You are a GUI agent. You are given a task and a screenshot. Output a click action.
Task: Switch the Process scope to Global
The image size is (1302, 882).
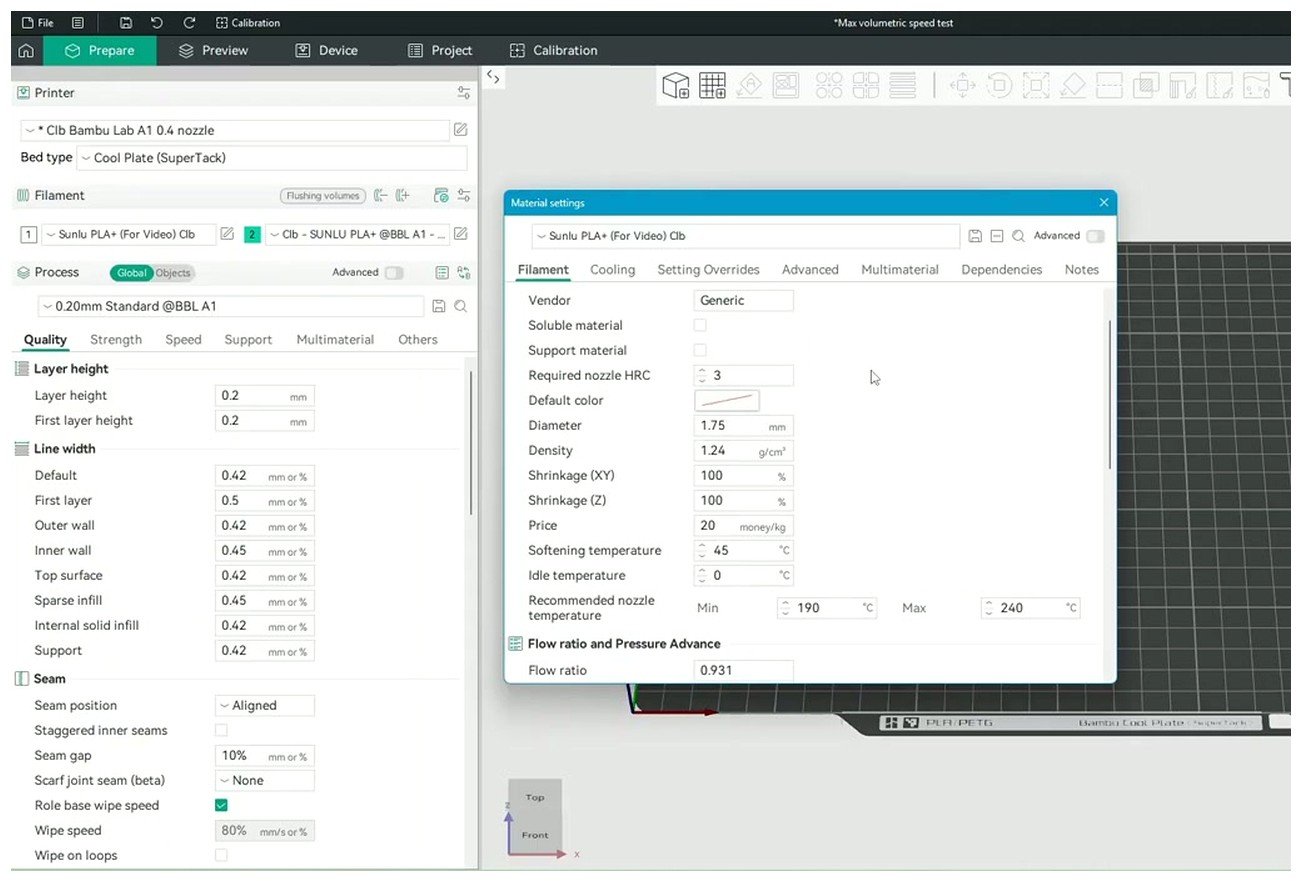click(x=131, y=273)
